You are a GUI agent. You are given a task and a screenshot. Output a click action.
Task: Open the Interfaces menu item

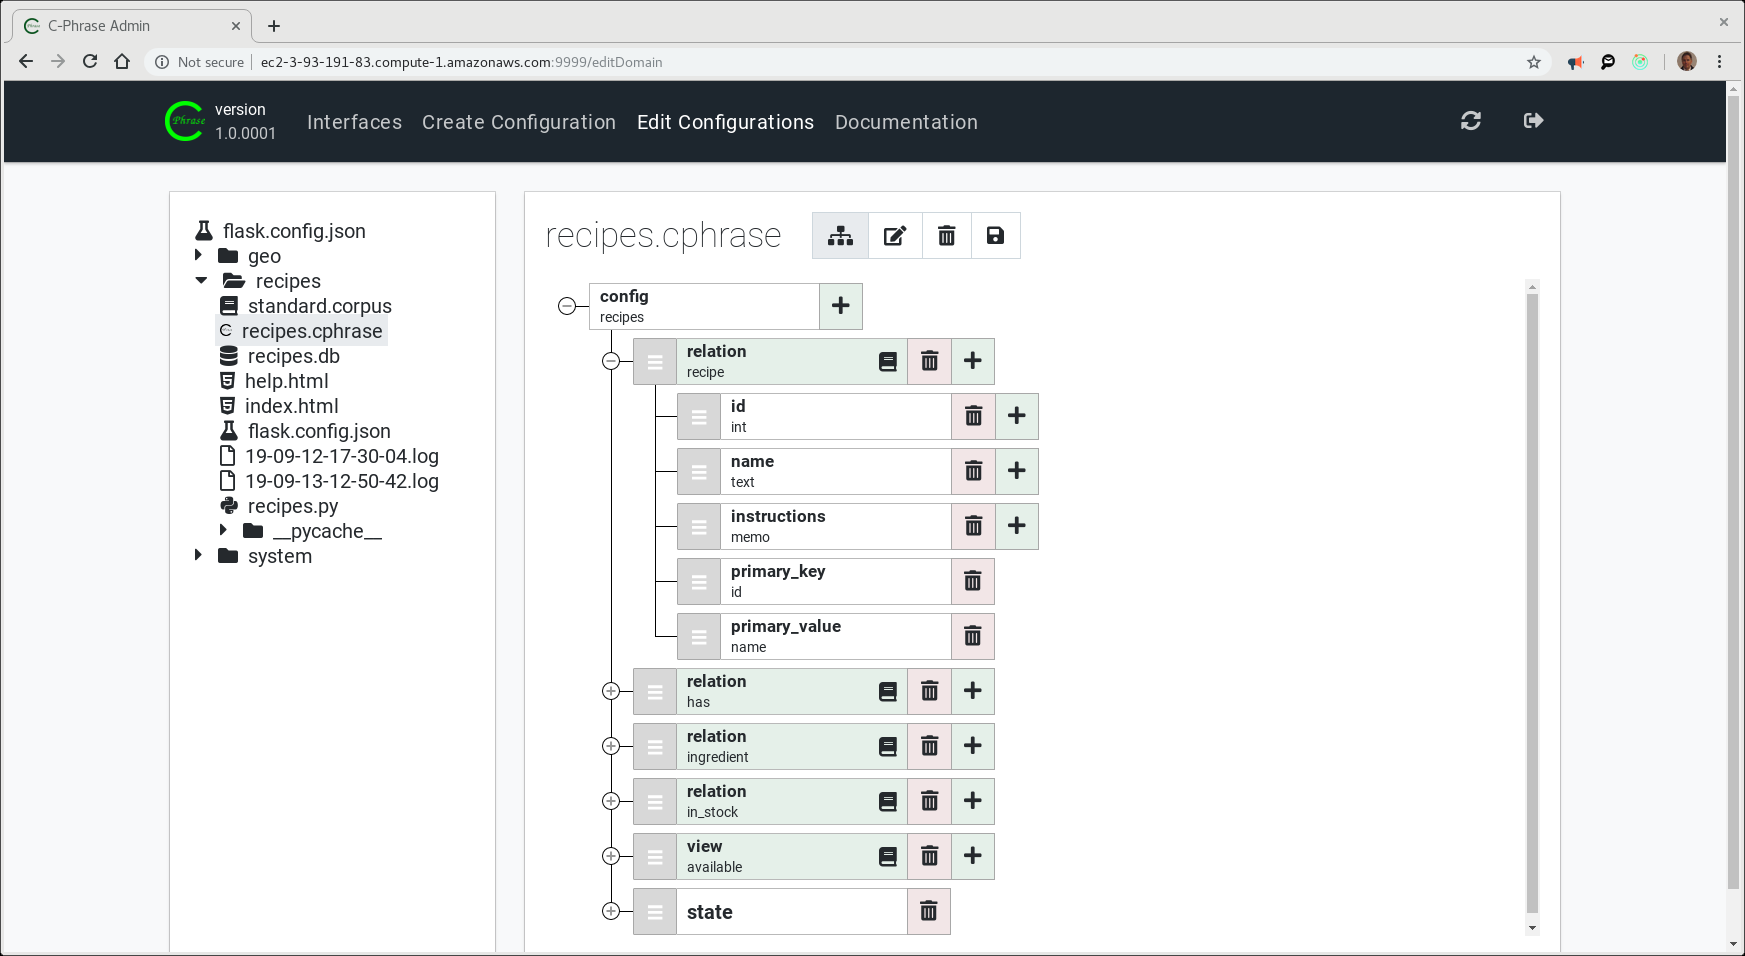(354, 122)
